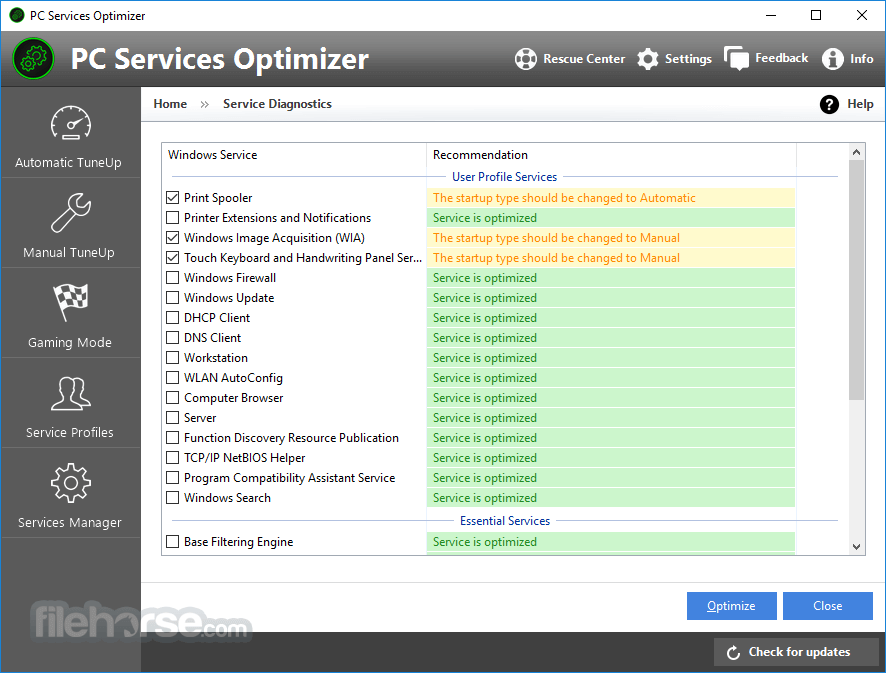
Task: Open the Feedback label in header
Action: click(x=781, y=58)
